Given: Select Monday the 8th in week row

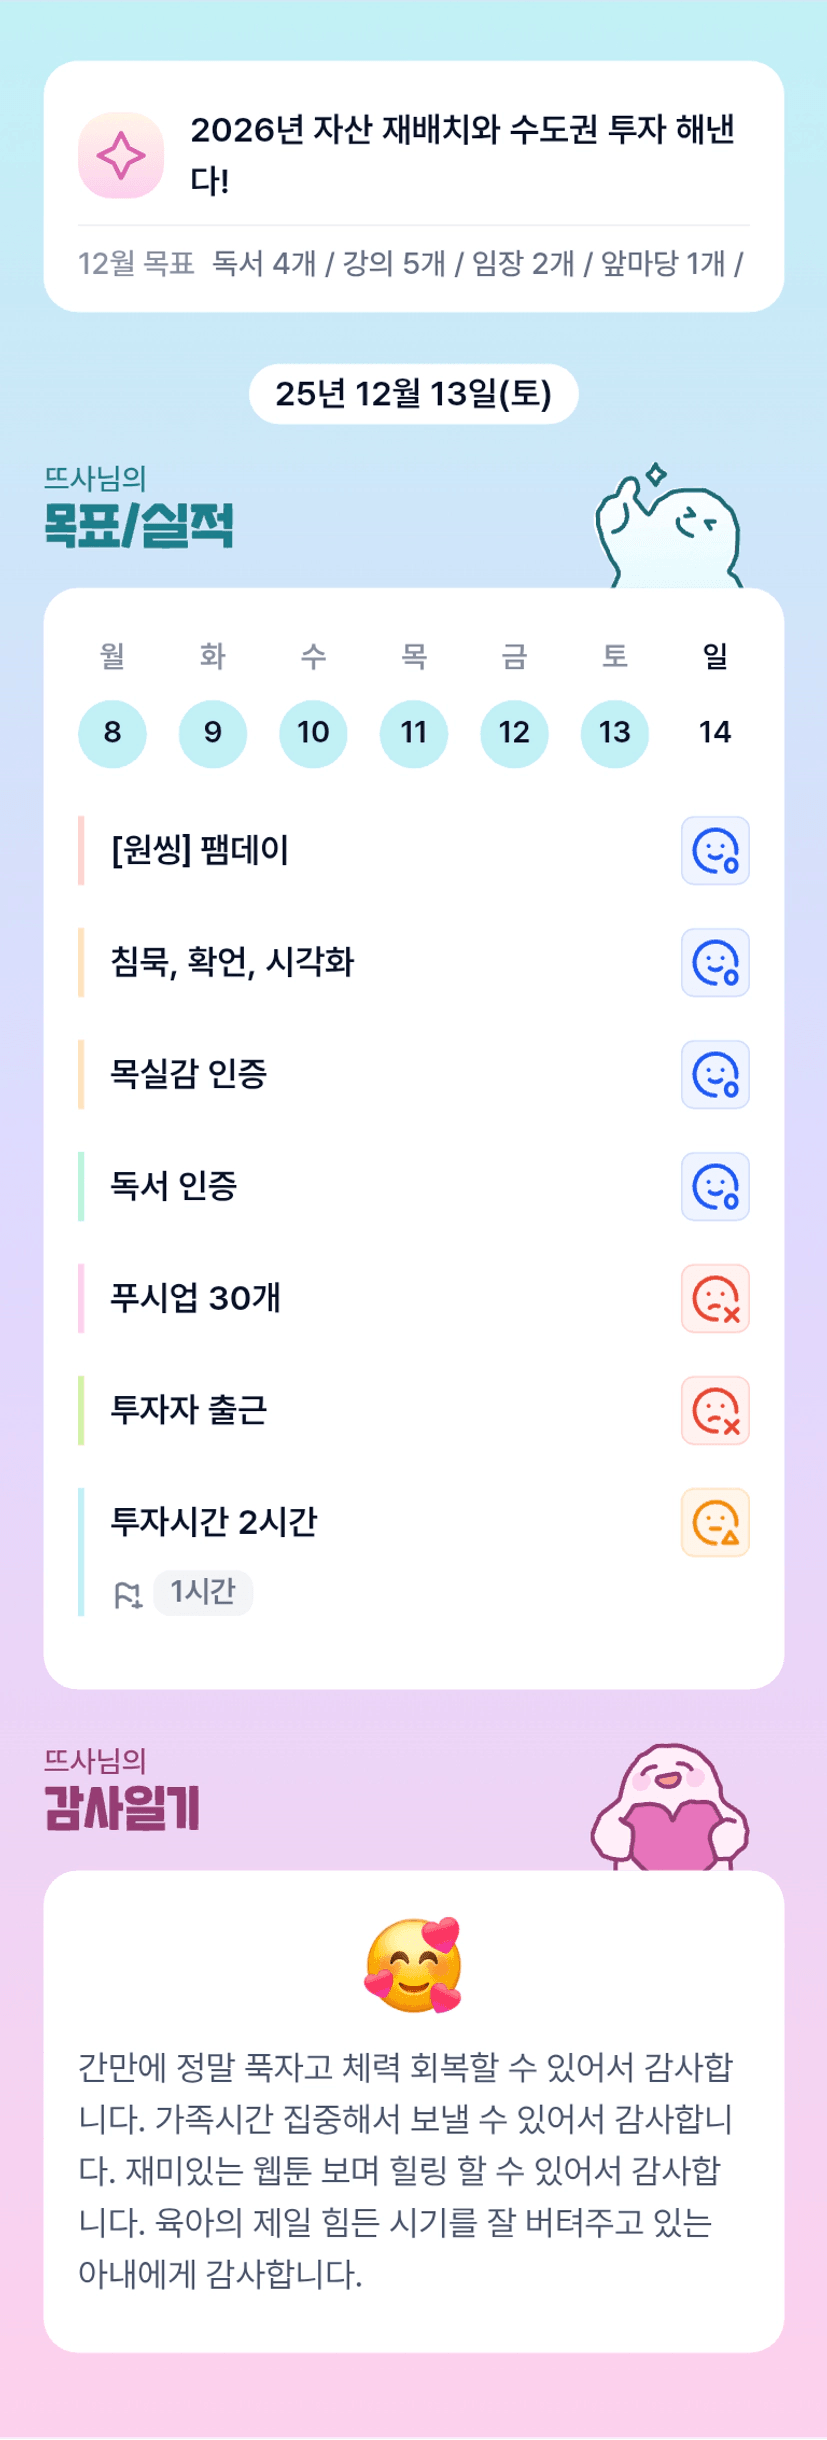Looking at the screenshot, I should coord(112,733).
